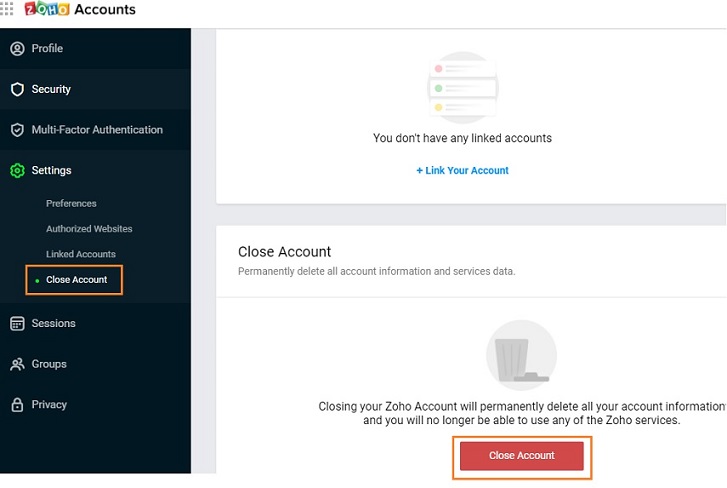Click the Settings gear icon
Viewport: 727px width, 488px height.
(x=17, y=171)
